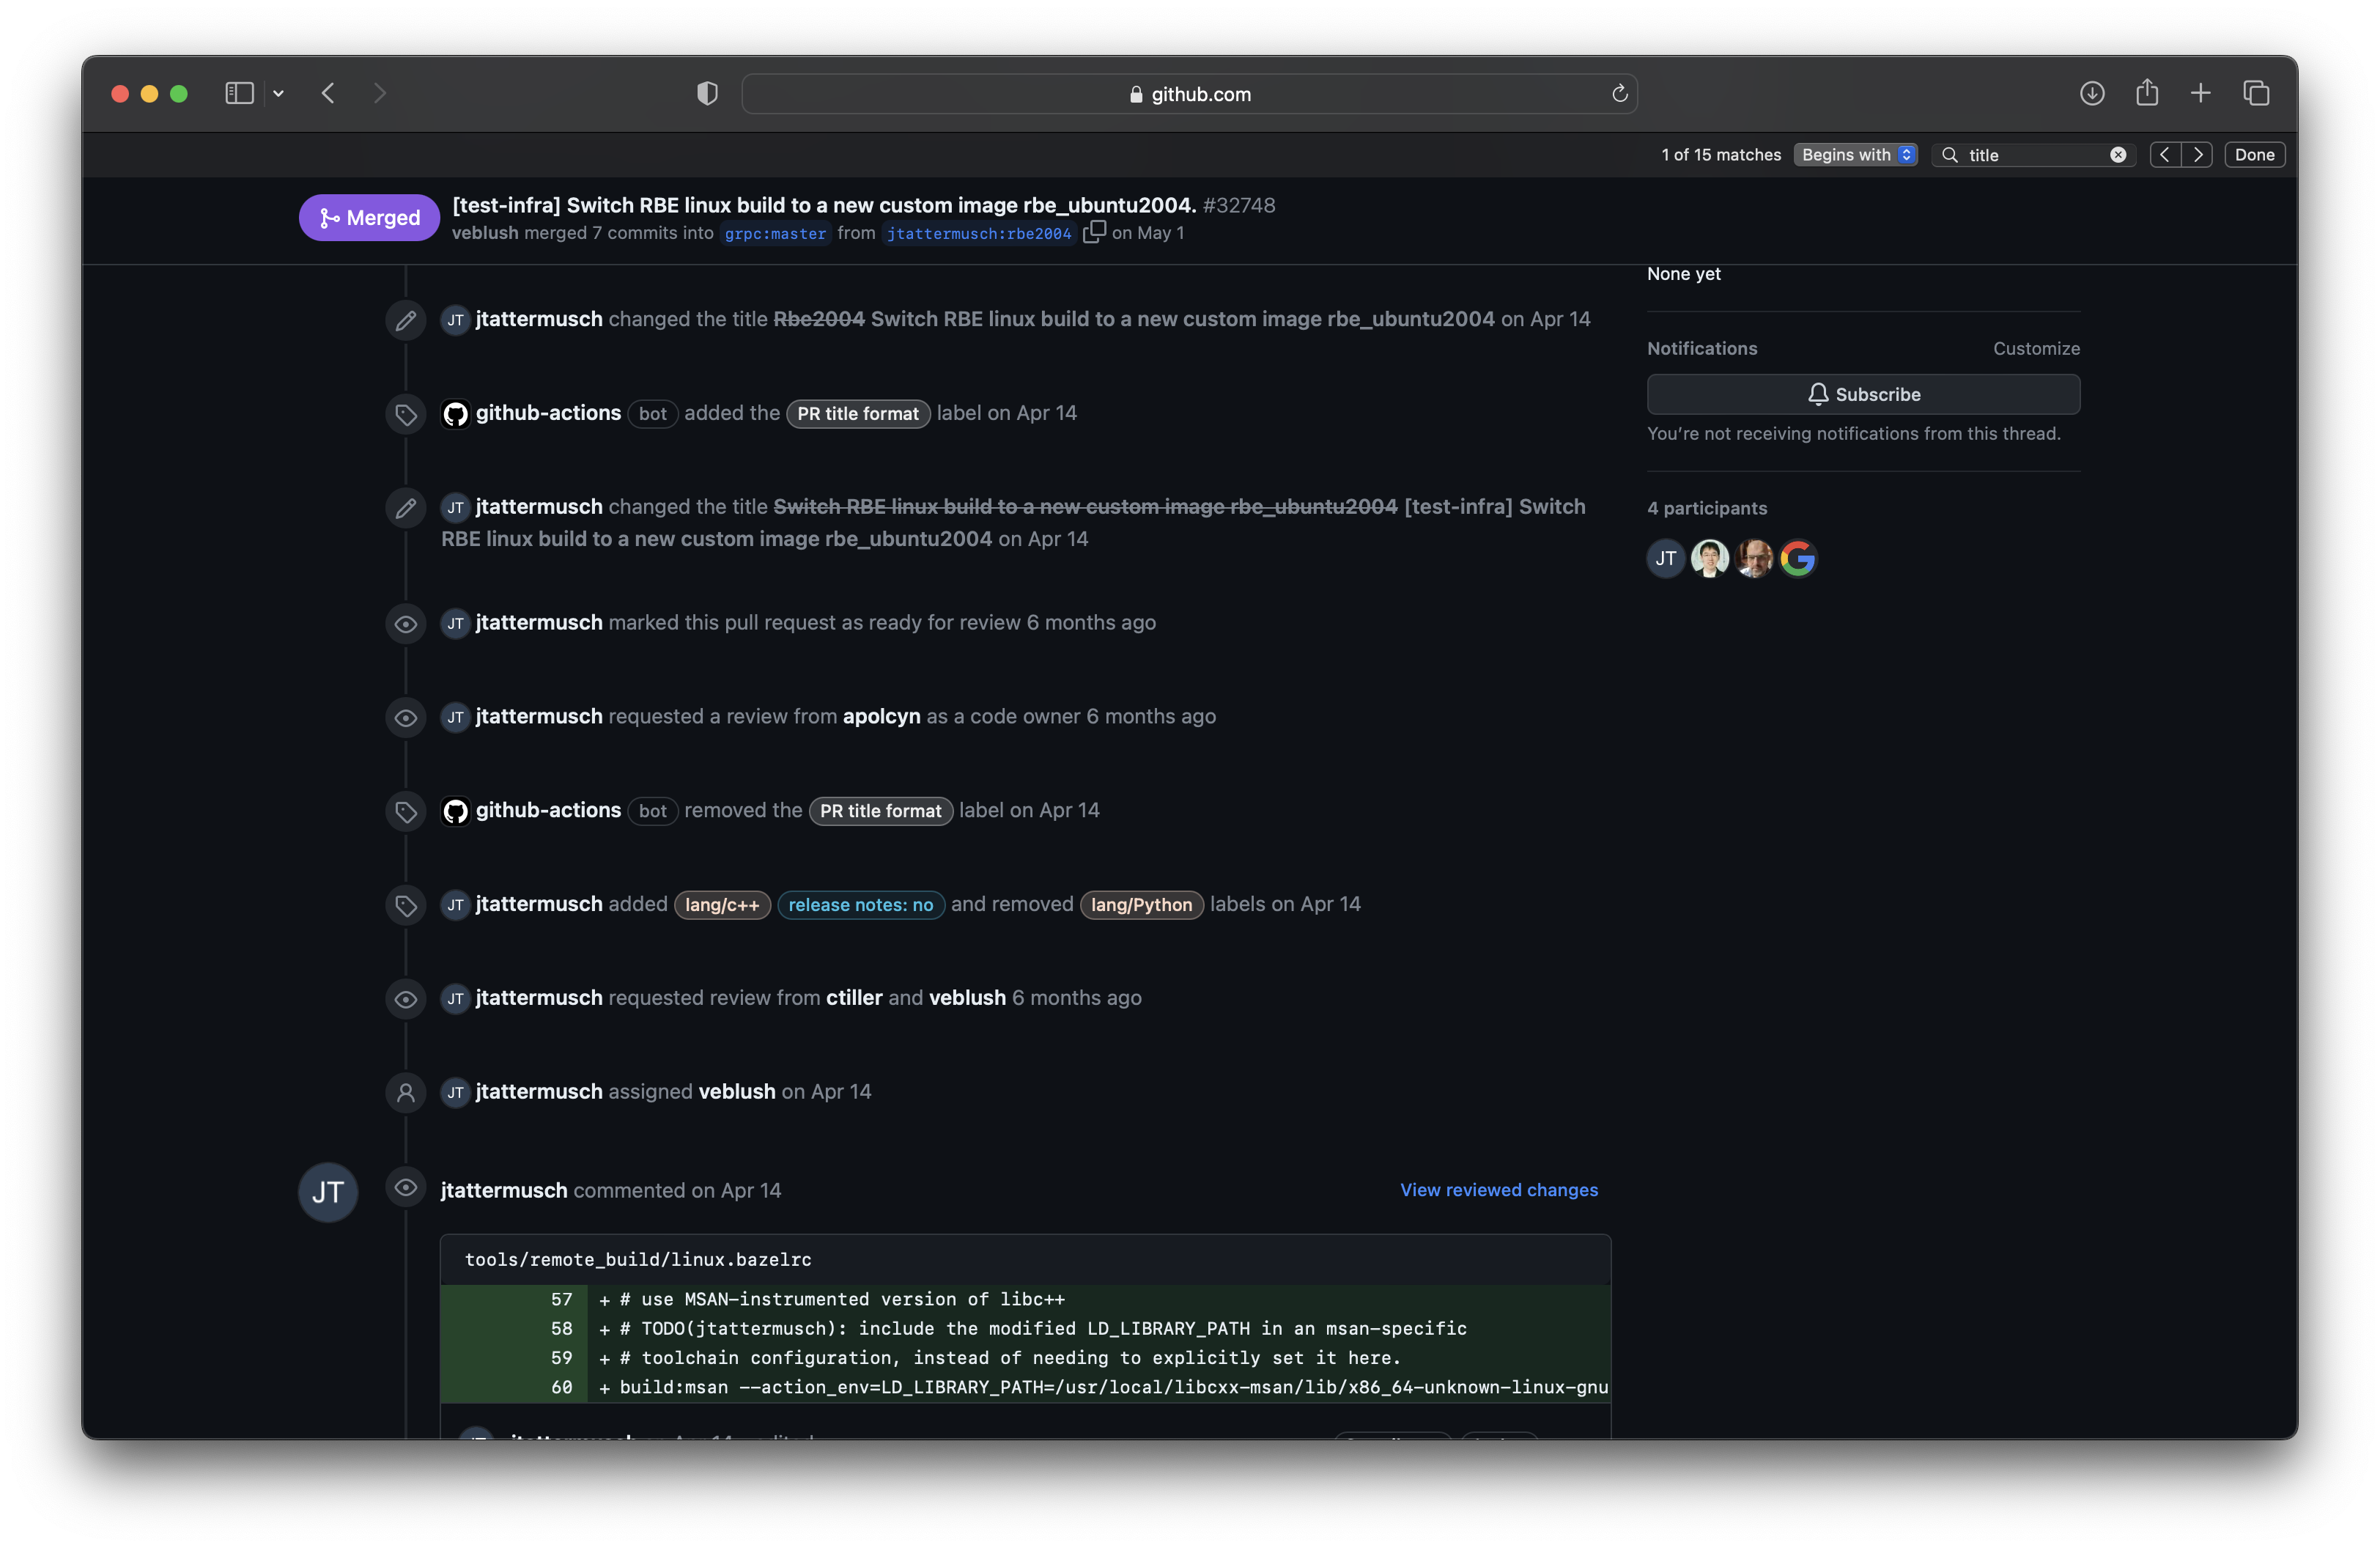Open ctiller's profile link

[x=854, y=997]
